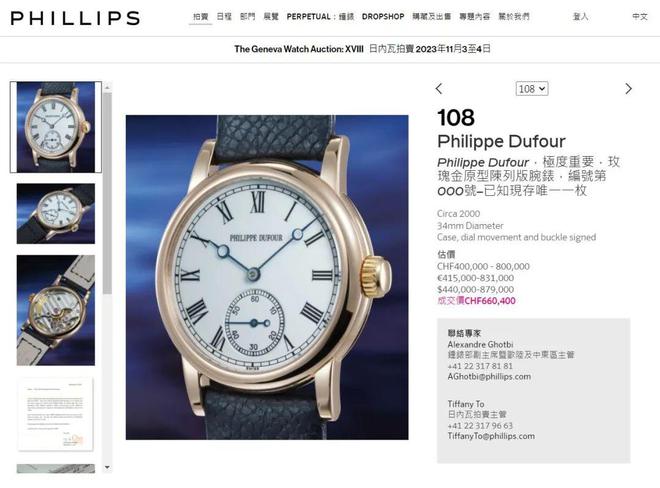Click thumbnail scrollbar down arrow

107,467
